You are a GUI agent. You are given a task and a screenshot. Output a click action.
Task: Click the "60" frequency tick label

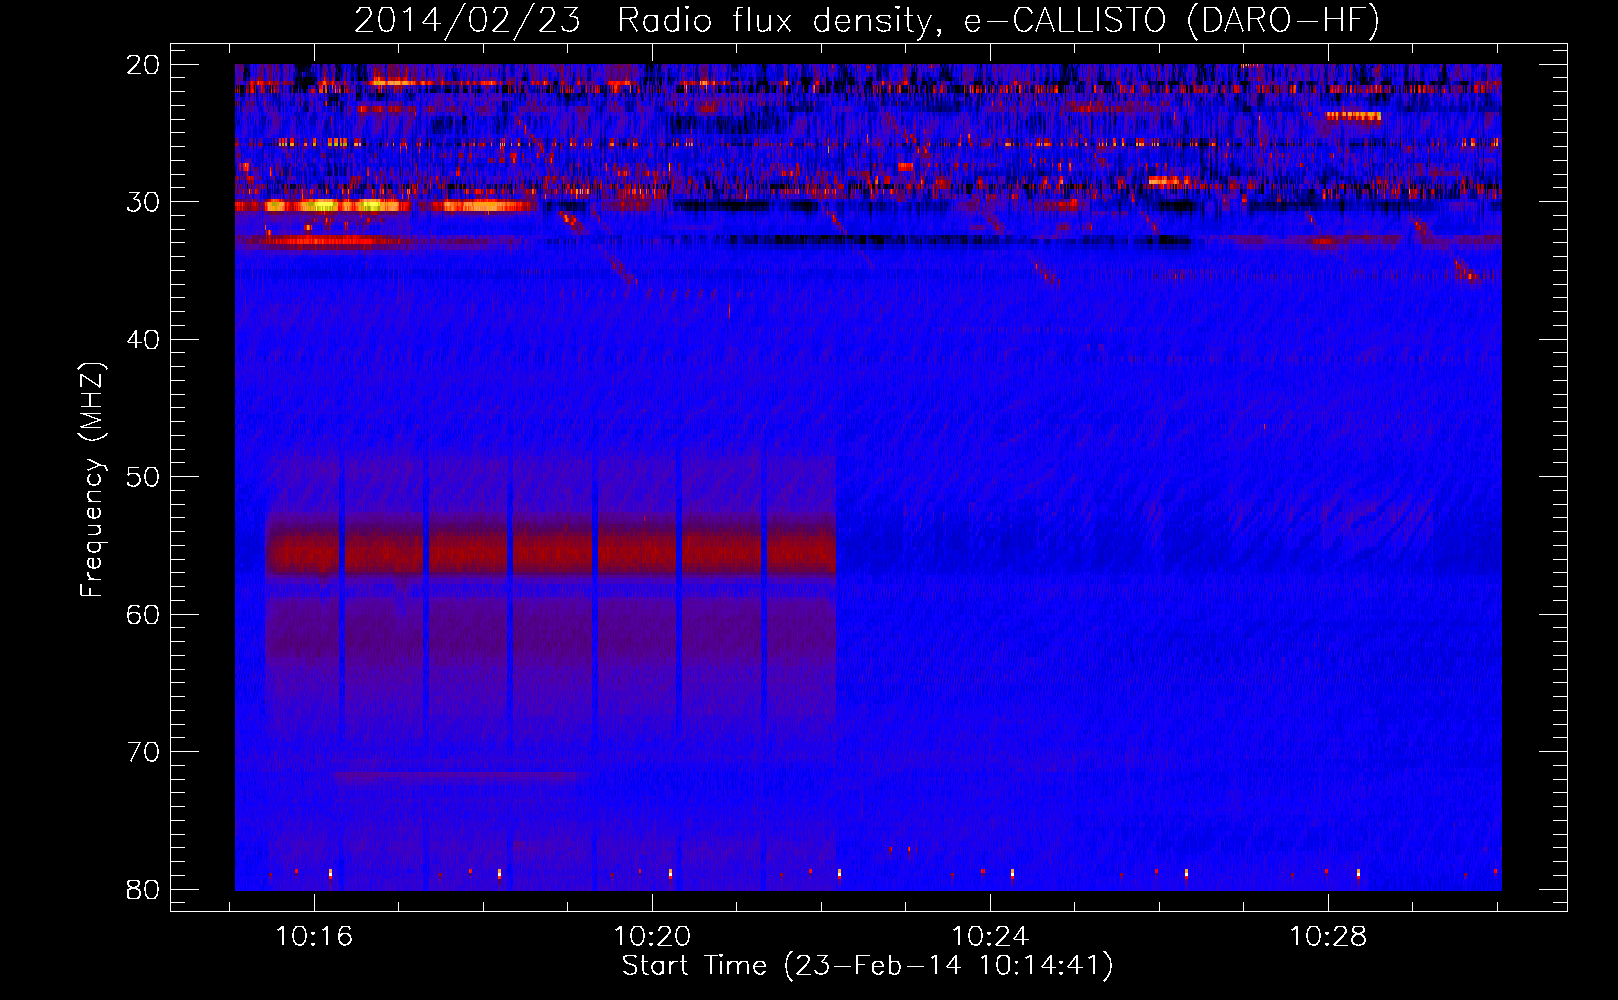point(144,614)
